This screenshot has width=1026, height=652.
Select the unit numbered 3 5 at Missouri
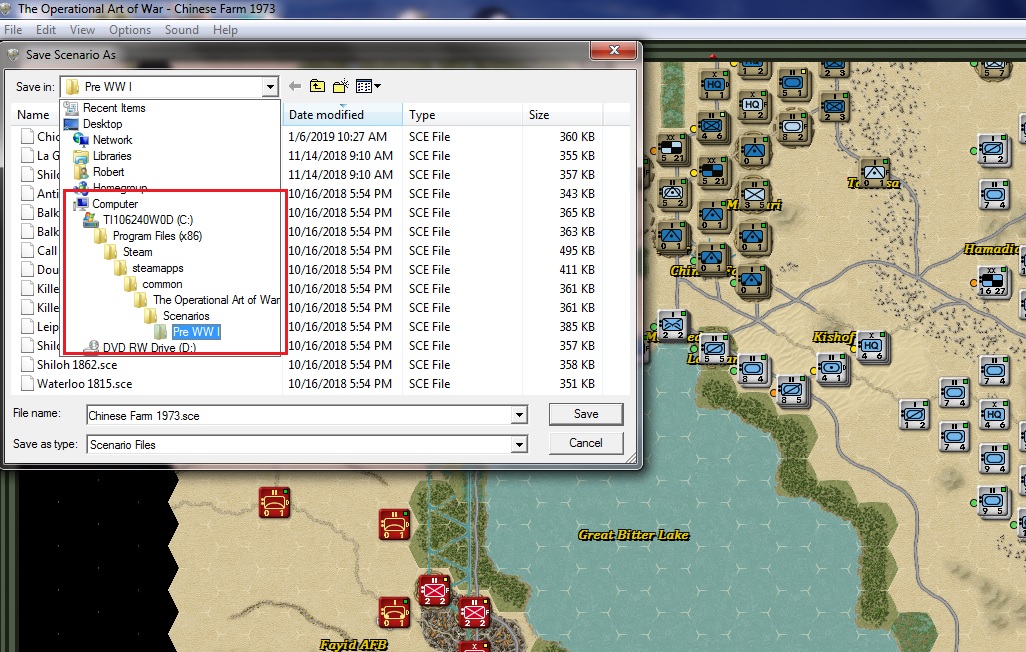[754, 196]
